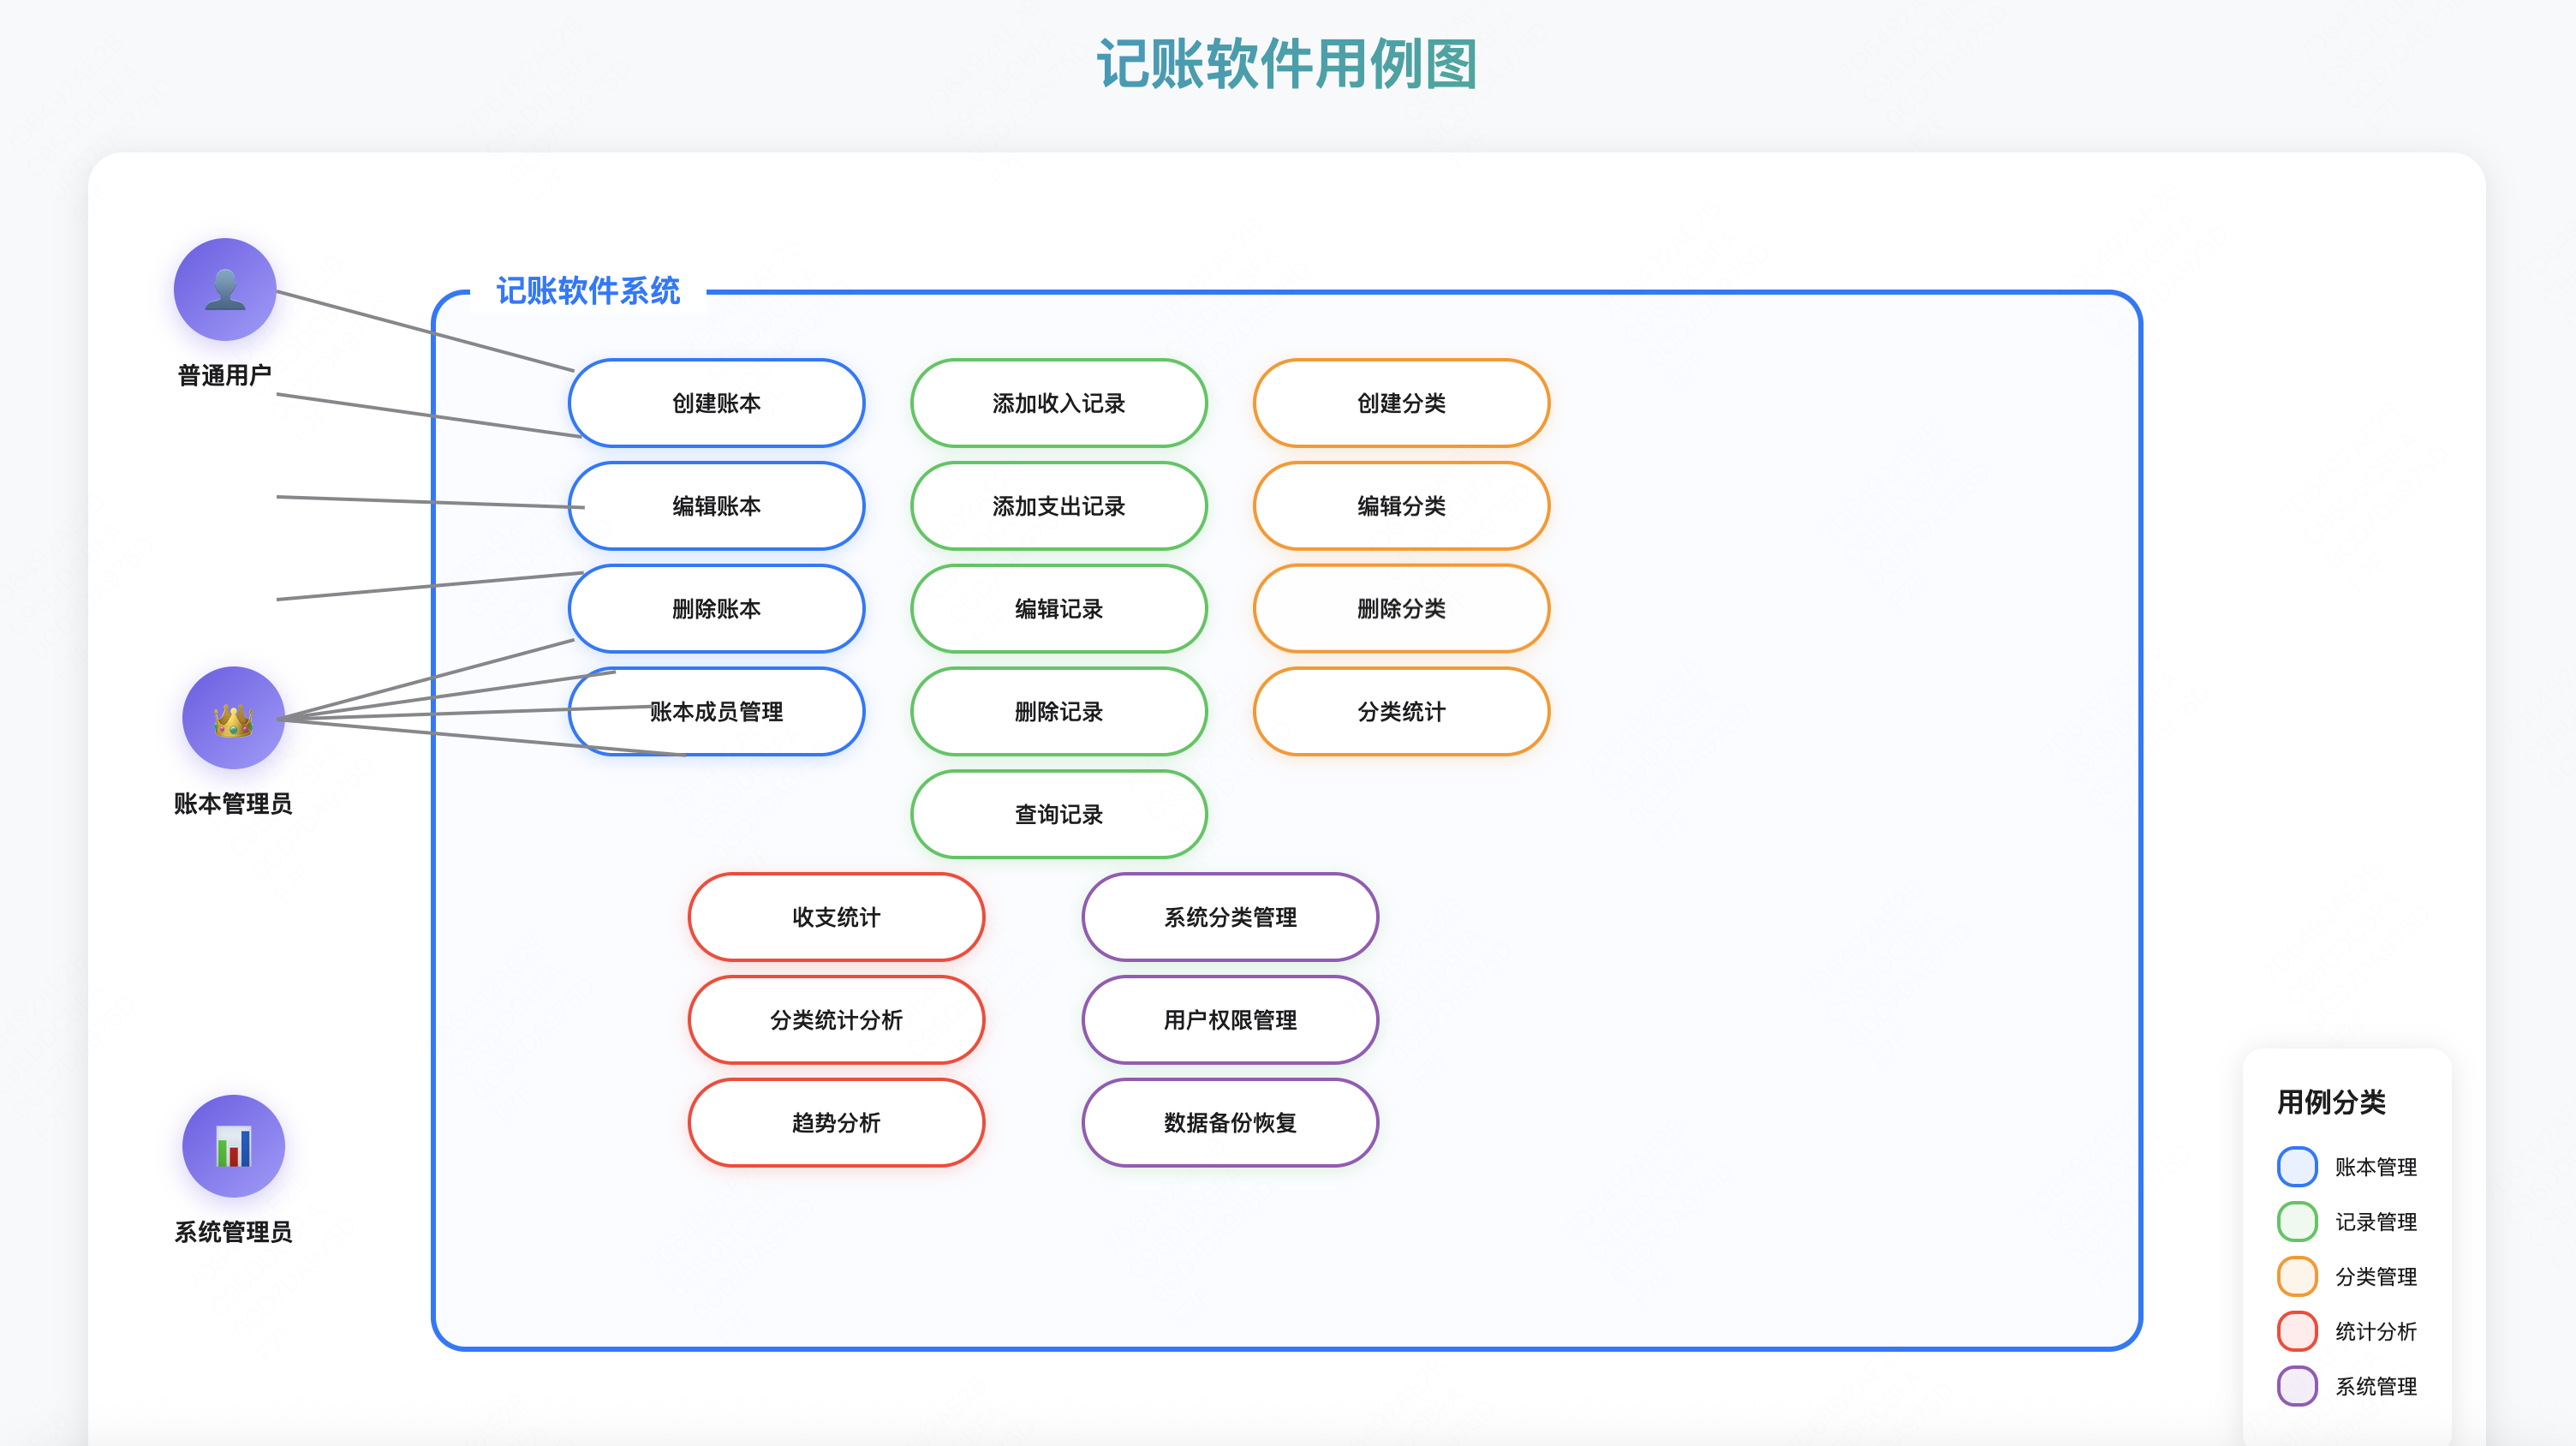The width and height of the screenshot is (2576, 1446).
Task: Click the 数据备份恢复 use case
Action: point(1229,1123)
